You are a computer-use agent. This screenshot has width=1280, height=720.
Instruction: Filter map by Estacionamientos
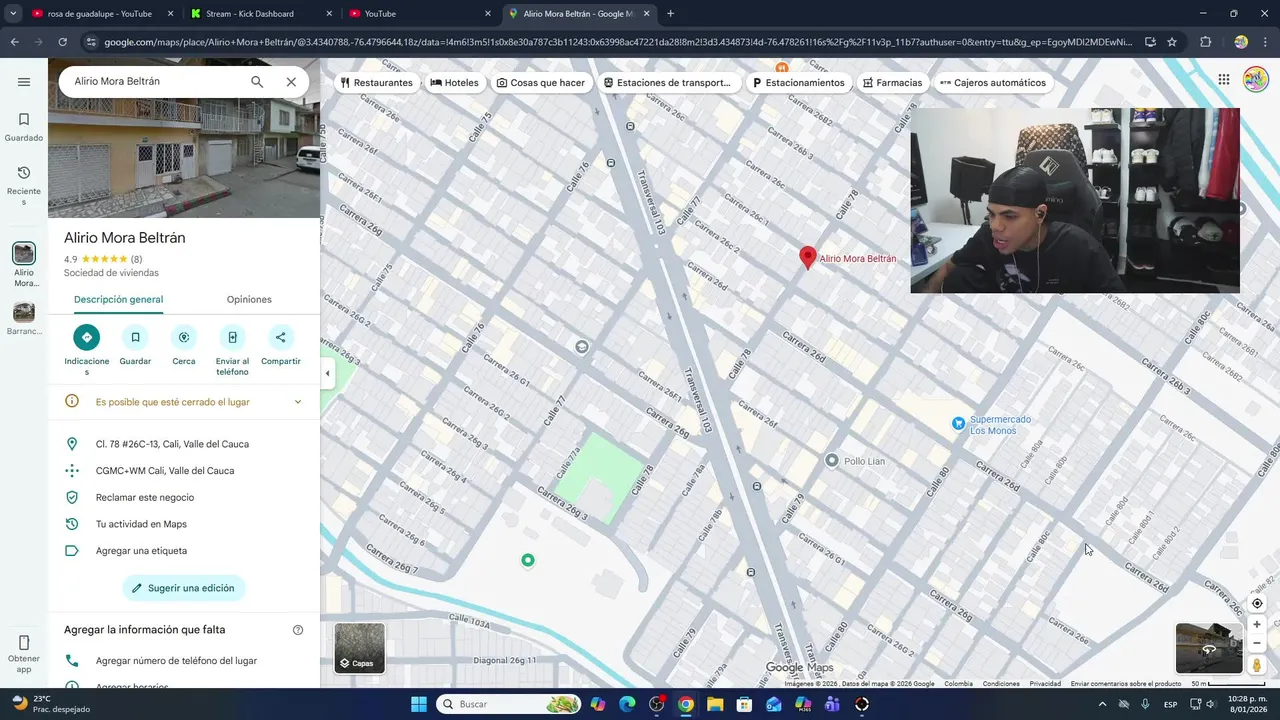click(x=798, y=83)
